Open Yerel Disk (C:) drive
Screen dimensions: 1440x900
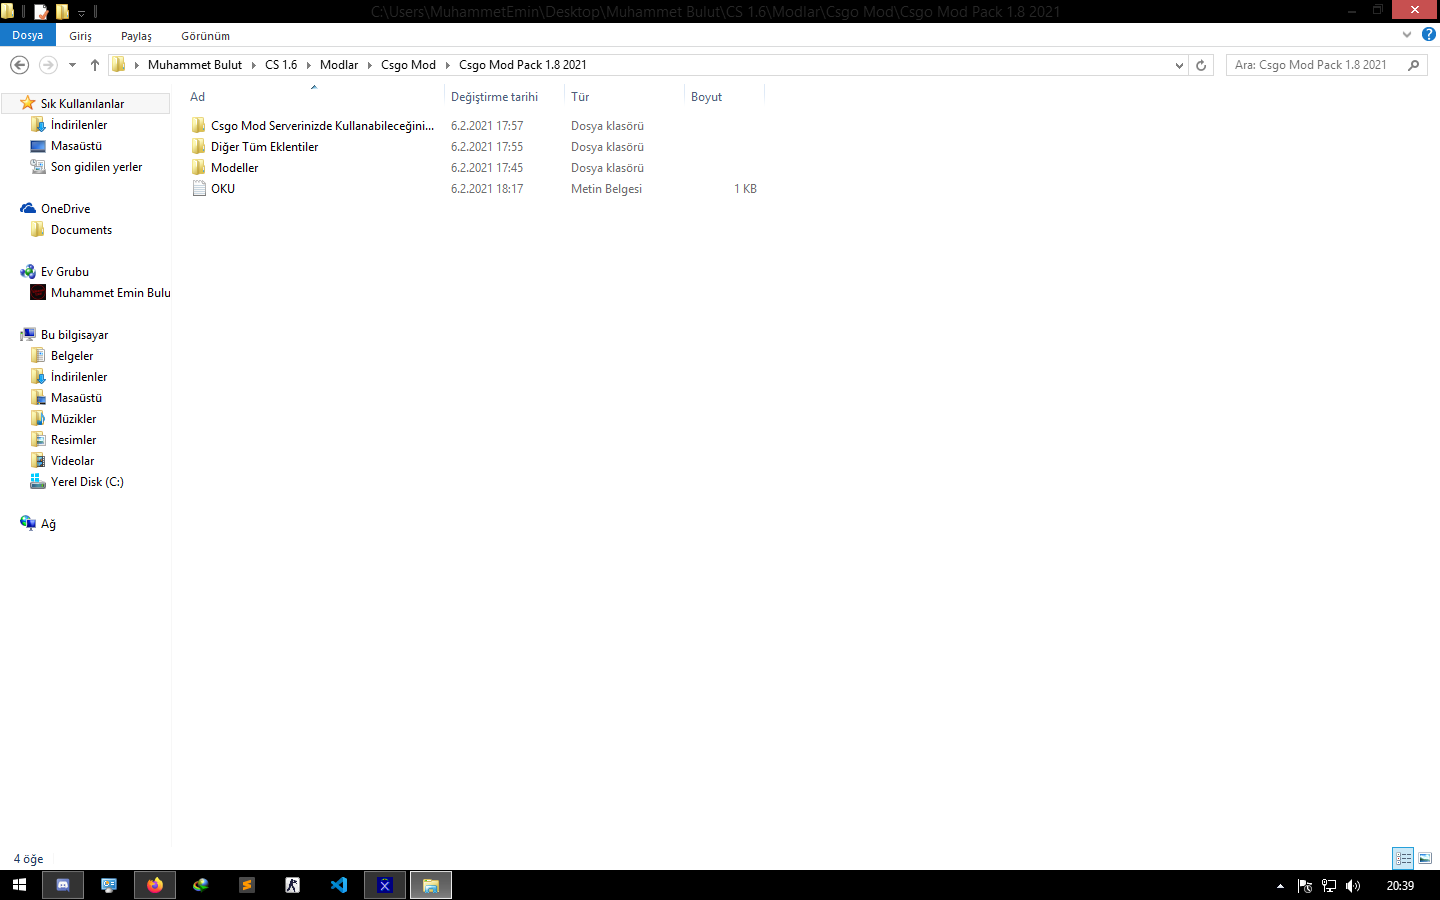[87, 482]
